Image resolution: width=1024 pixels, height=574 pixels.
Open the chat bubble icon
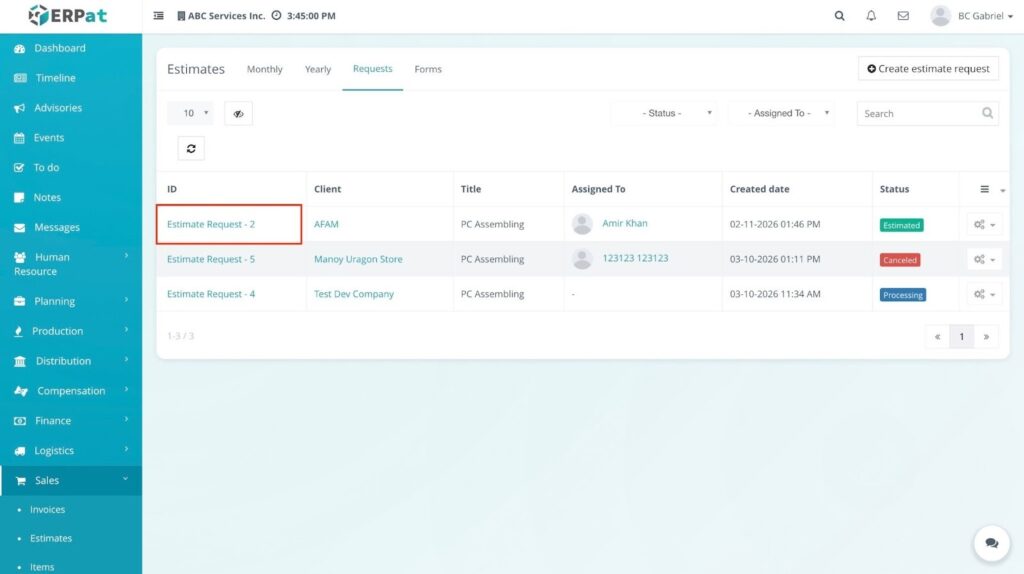(991, 543)
